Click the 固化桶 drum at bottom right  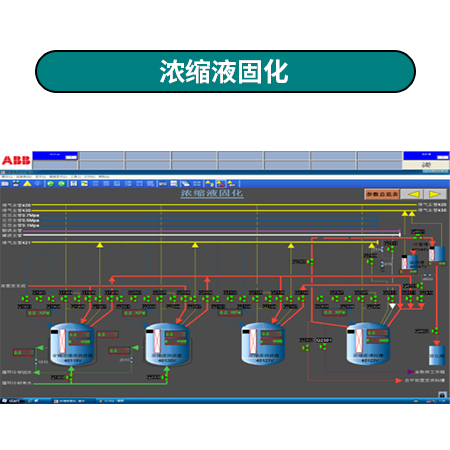click(x=437, y=355)
